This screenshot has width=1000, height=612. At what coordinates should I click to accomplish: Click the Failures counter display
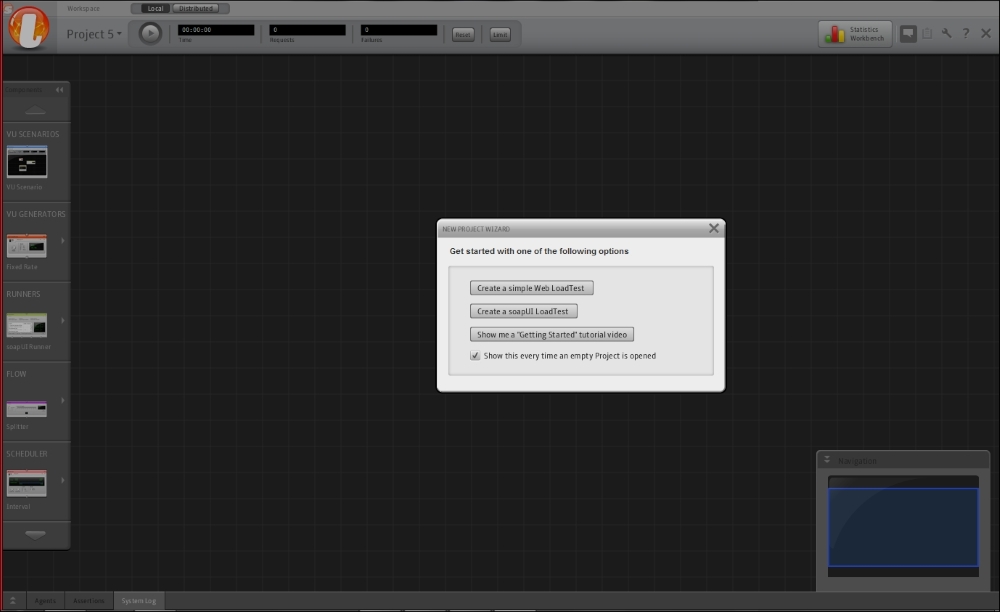point(399,30)
